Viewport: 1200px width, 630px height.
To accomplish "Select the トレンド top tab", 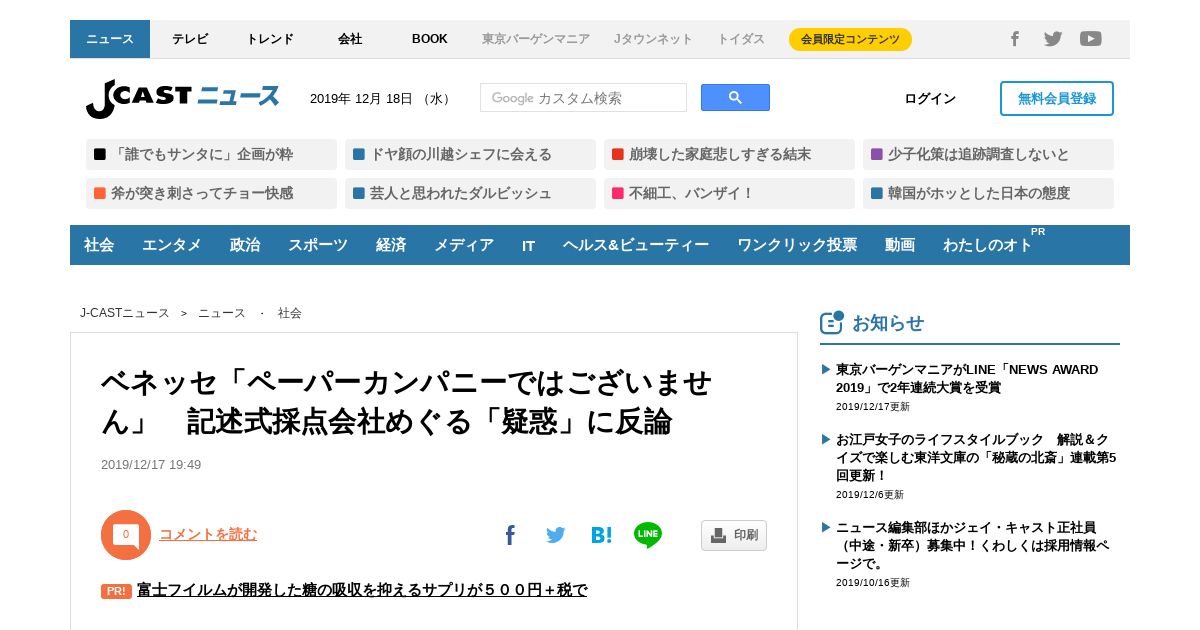I will (270, 39).
